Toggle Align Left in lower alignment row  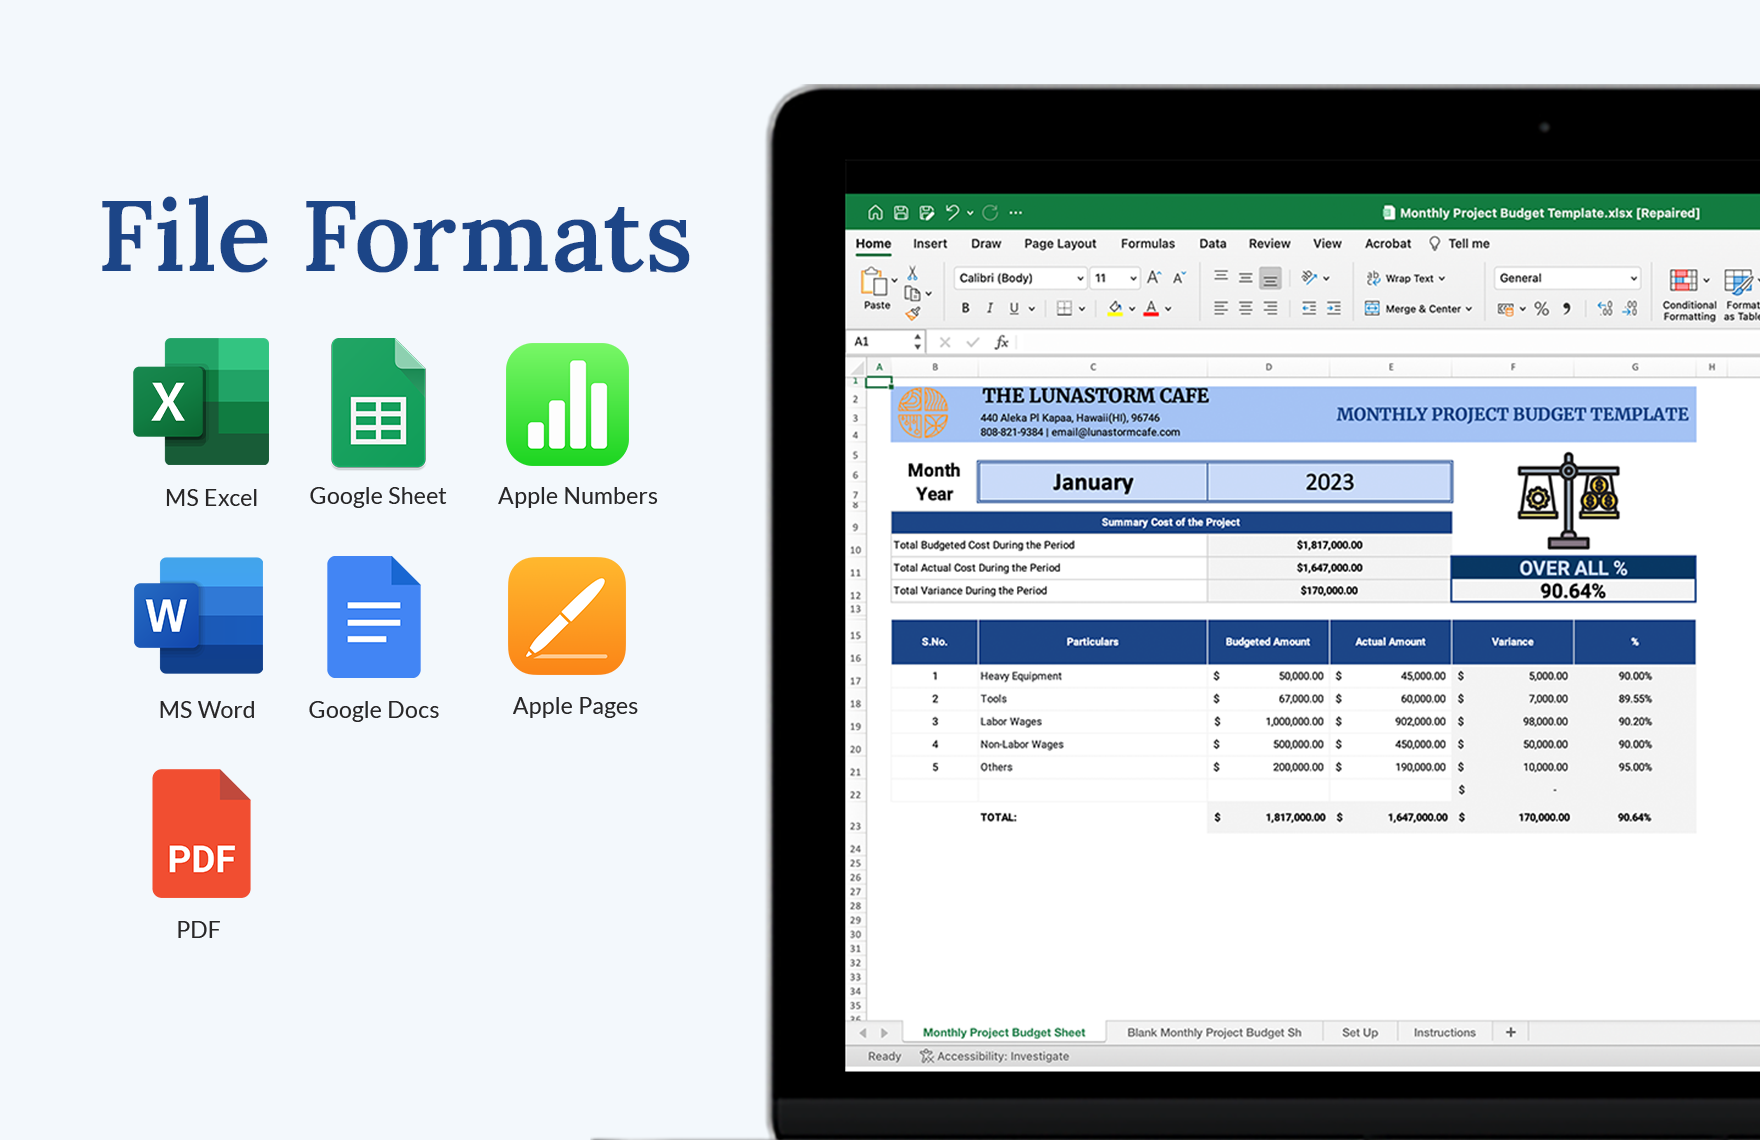pos(1221,308)
